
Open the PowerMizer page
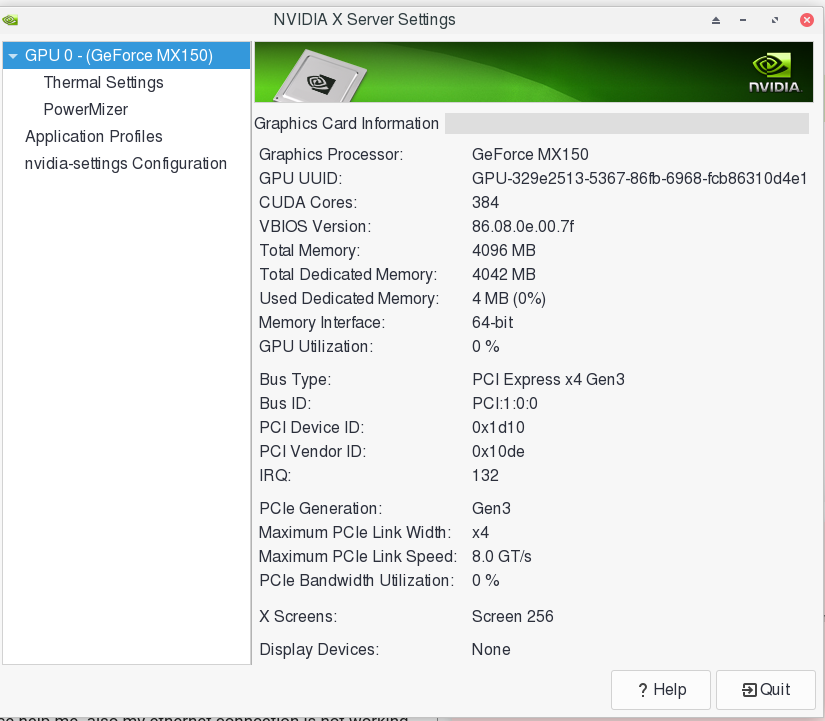coord(85,110)
